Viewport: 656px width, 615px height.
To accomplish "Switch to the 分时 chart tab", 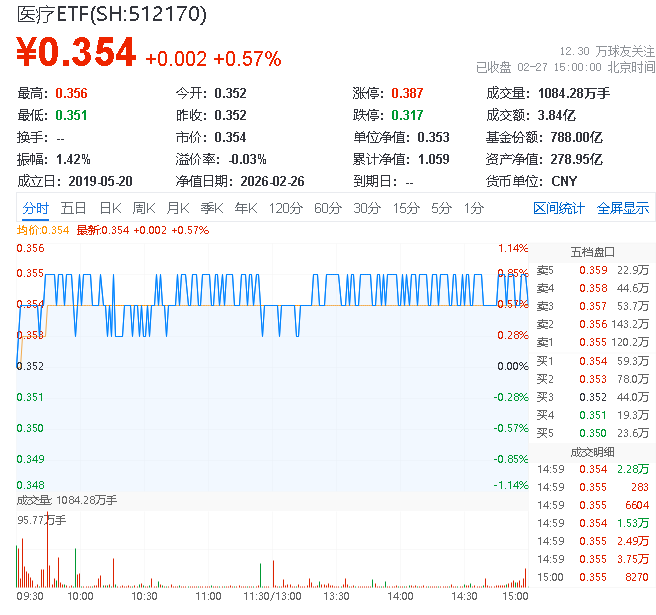I will [x=36, y=208].
